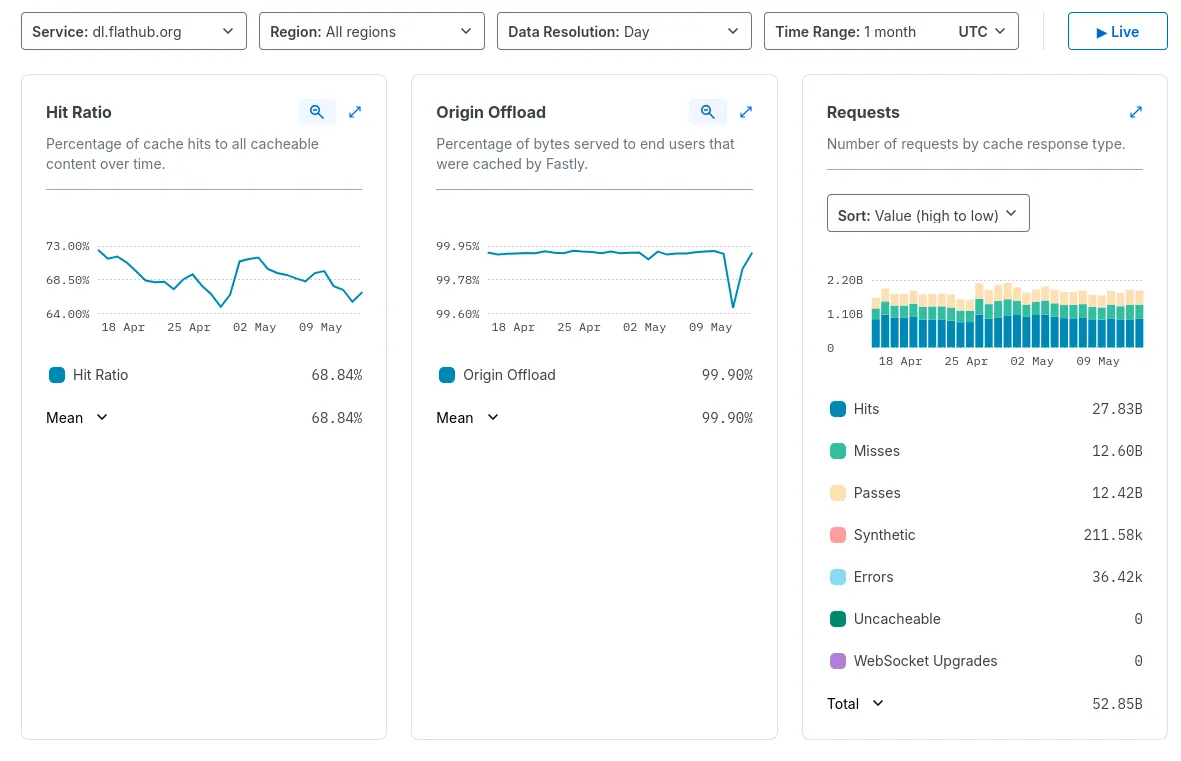Change the Total aggregation under Requests
Screen dimensions: 1181x761
coord(856,704)
